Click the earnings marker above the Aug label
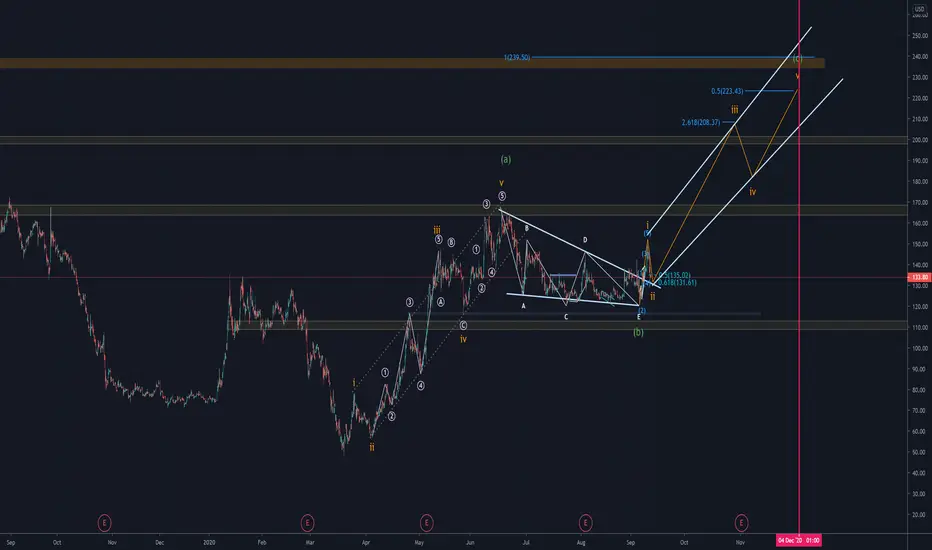932x550 pixels. pyautogui.click(x=585, y=523)
